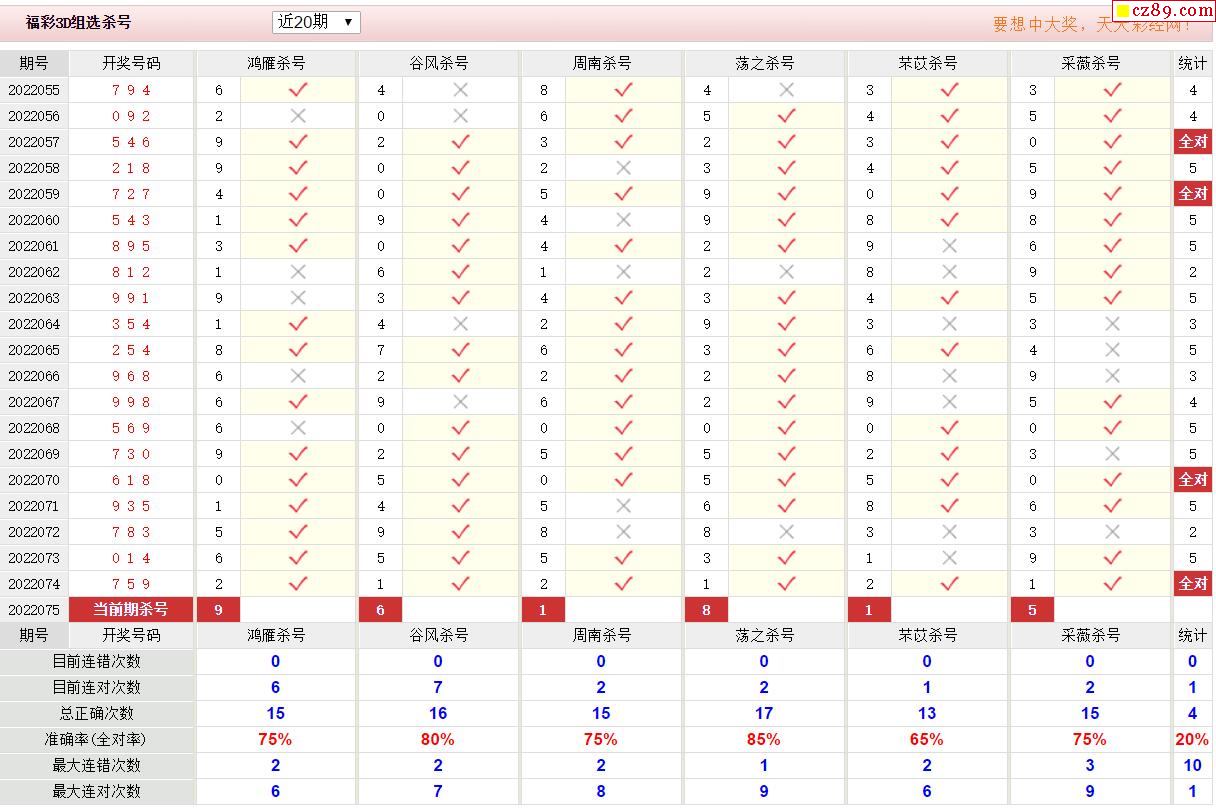Screen dimensions: 1216x810
Task: Click 荡之杀号 cross mark in row 2022072
Action: pyautogui.click(x=786, y=532)
